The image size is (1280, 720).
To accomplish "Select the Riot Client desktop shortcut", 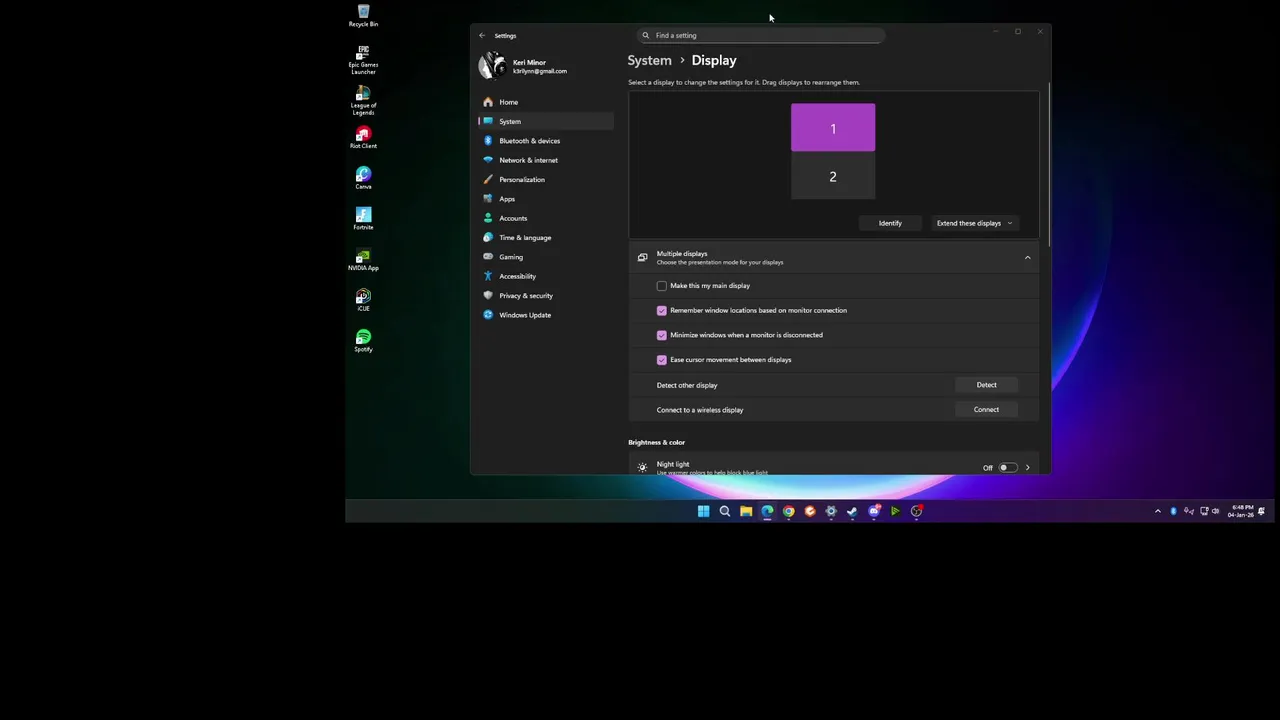I will (363, 138).
